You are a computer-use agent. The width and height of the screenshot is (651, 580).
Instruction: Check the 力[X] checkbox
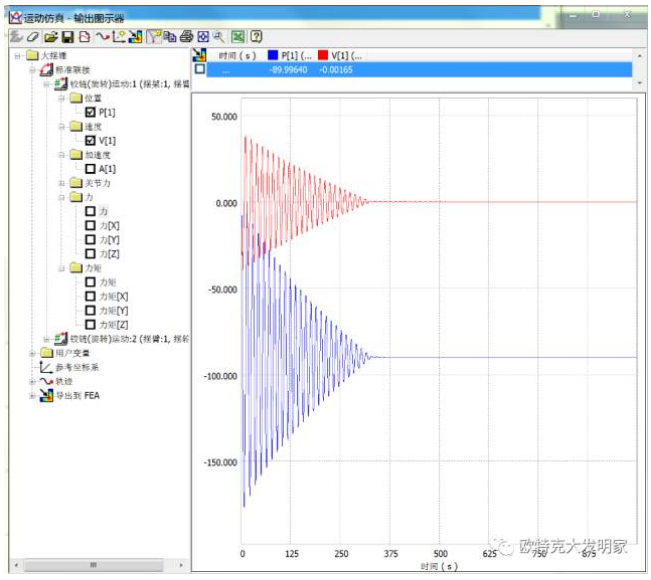(x=90, y=225)
